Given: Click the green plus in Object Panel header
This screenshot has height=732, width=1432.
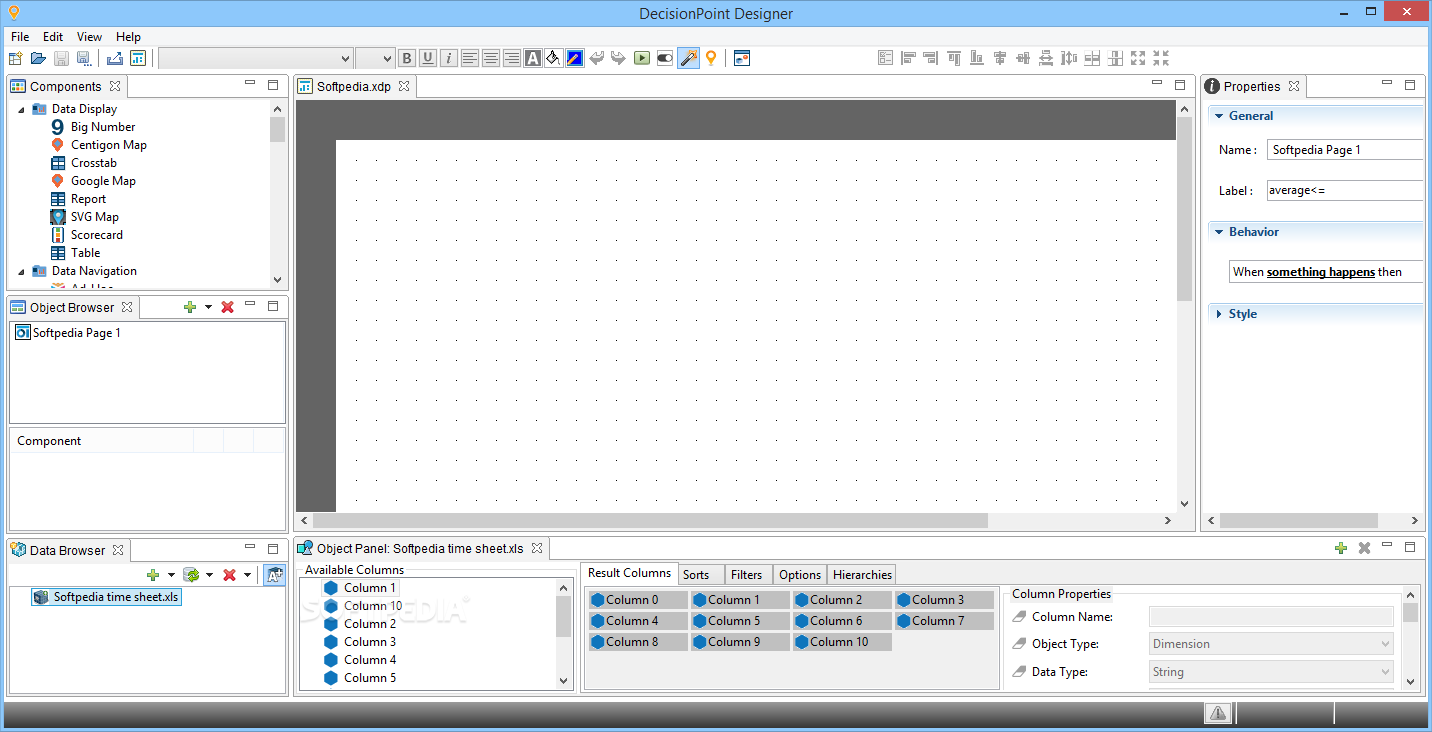Looking at the screenshot, I should (x=1341, y=548).
